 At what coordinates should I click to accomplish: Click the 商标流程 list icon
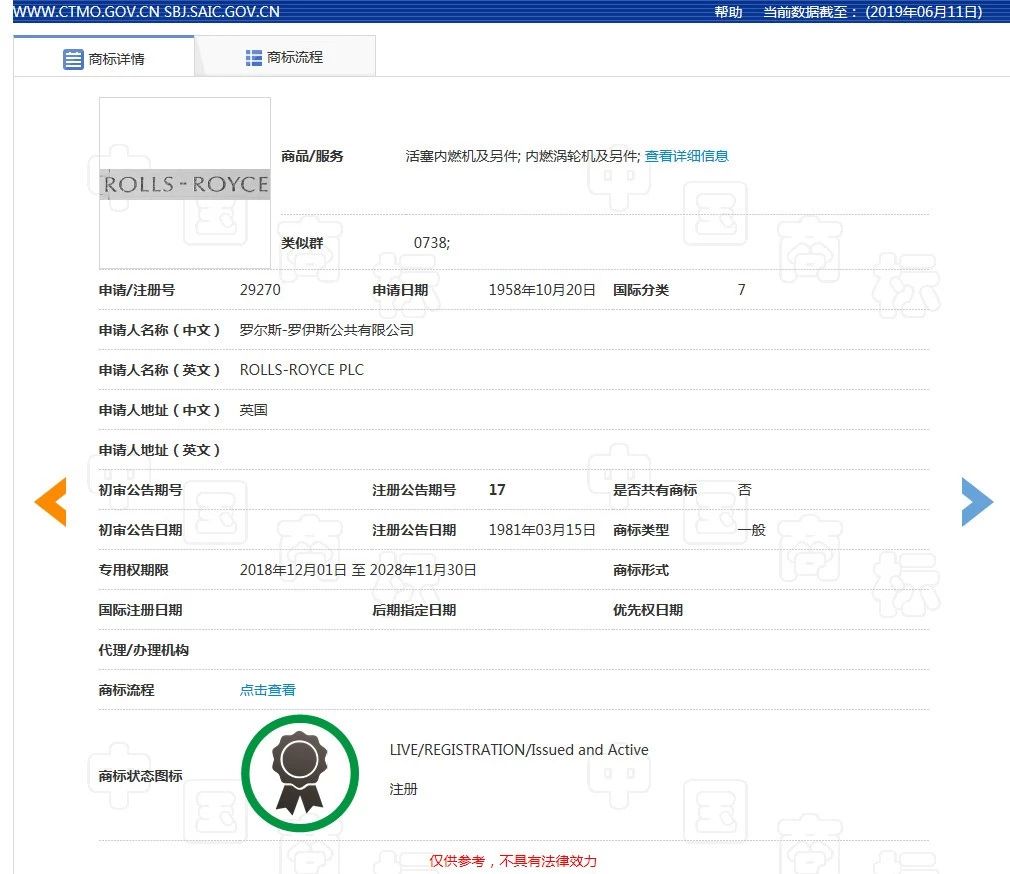(253, 58)
